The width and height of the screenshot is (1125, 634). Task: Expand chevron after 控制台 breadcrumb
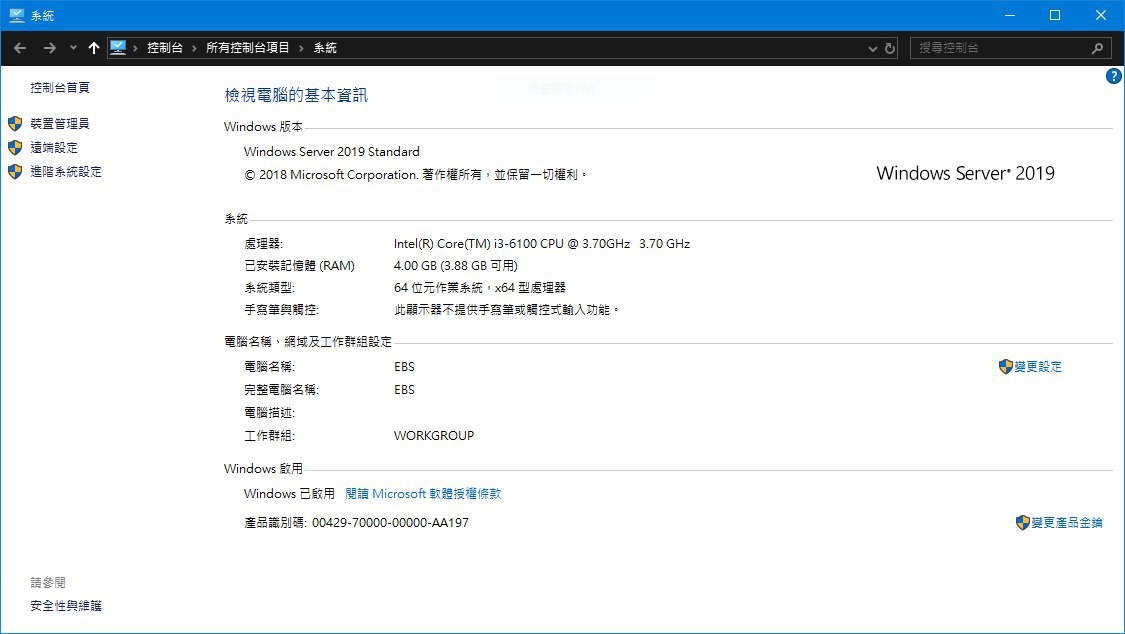click(x=194, y=48)
